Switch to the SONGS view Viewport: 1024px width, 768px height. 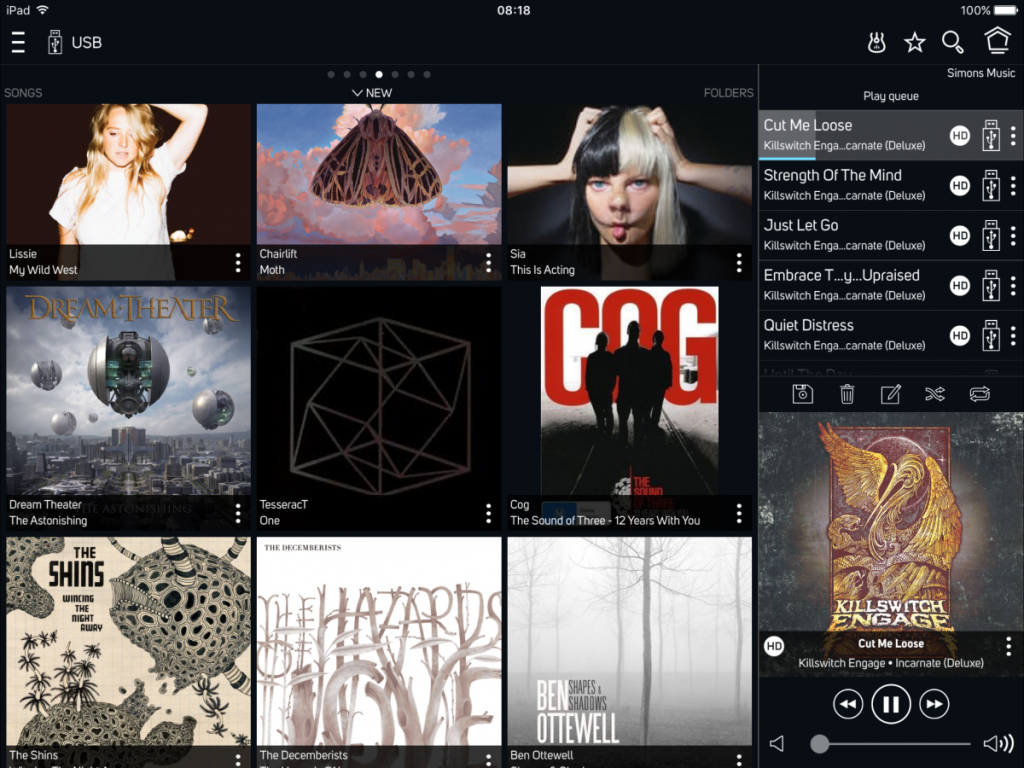click(24, 93)
